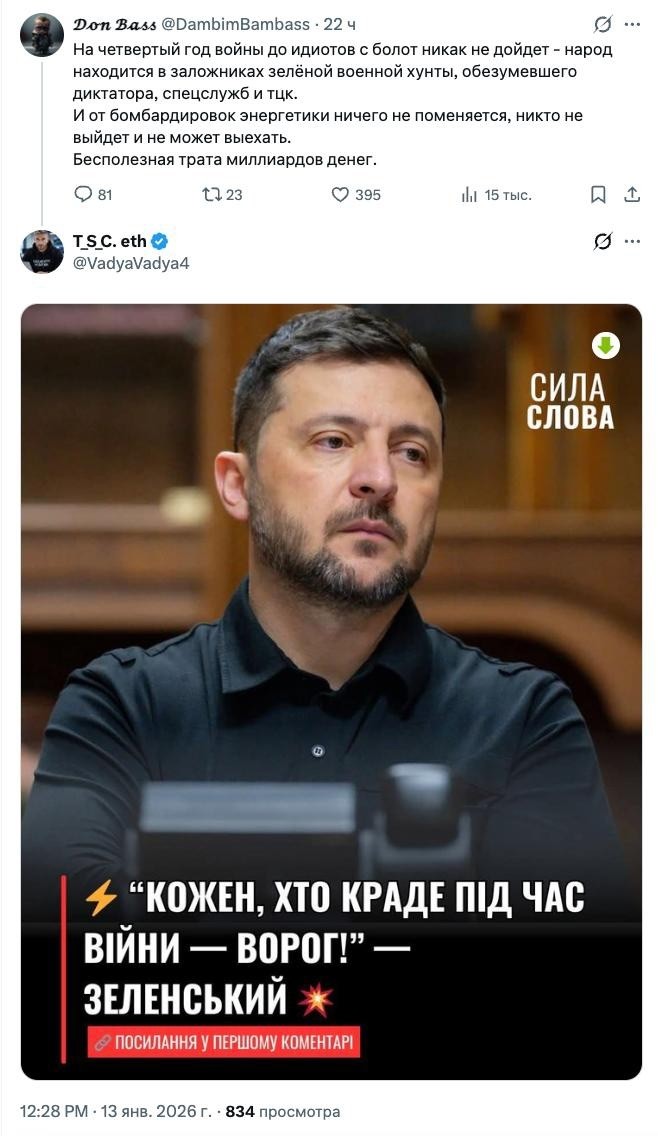
Task: Open the 22 ч timestamp link
Action: coord(339,24)
